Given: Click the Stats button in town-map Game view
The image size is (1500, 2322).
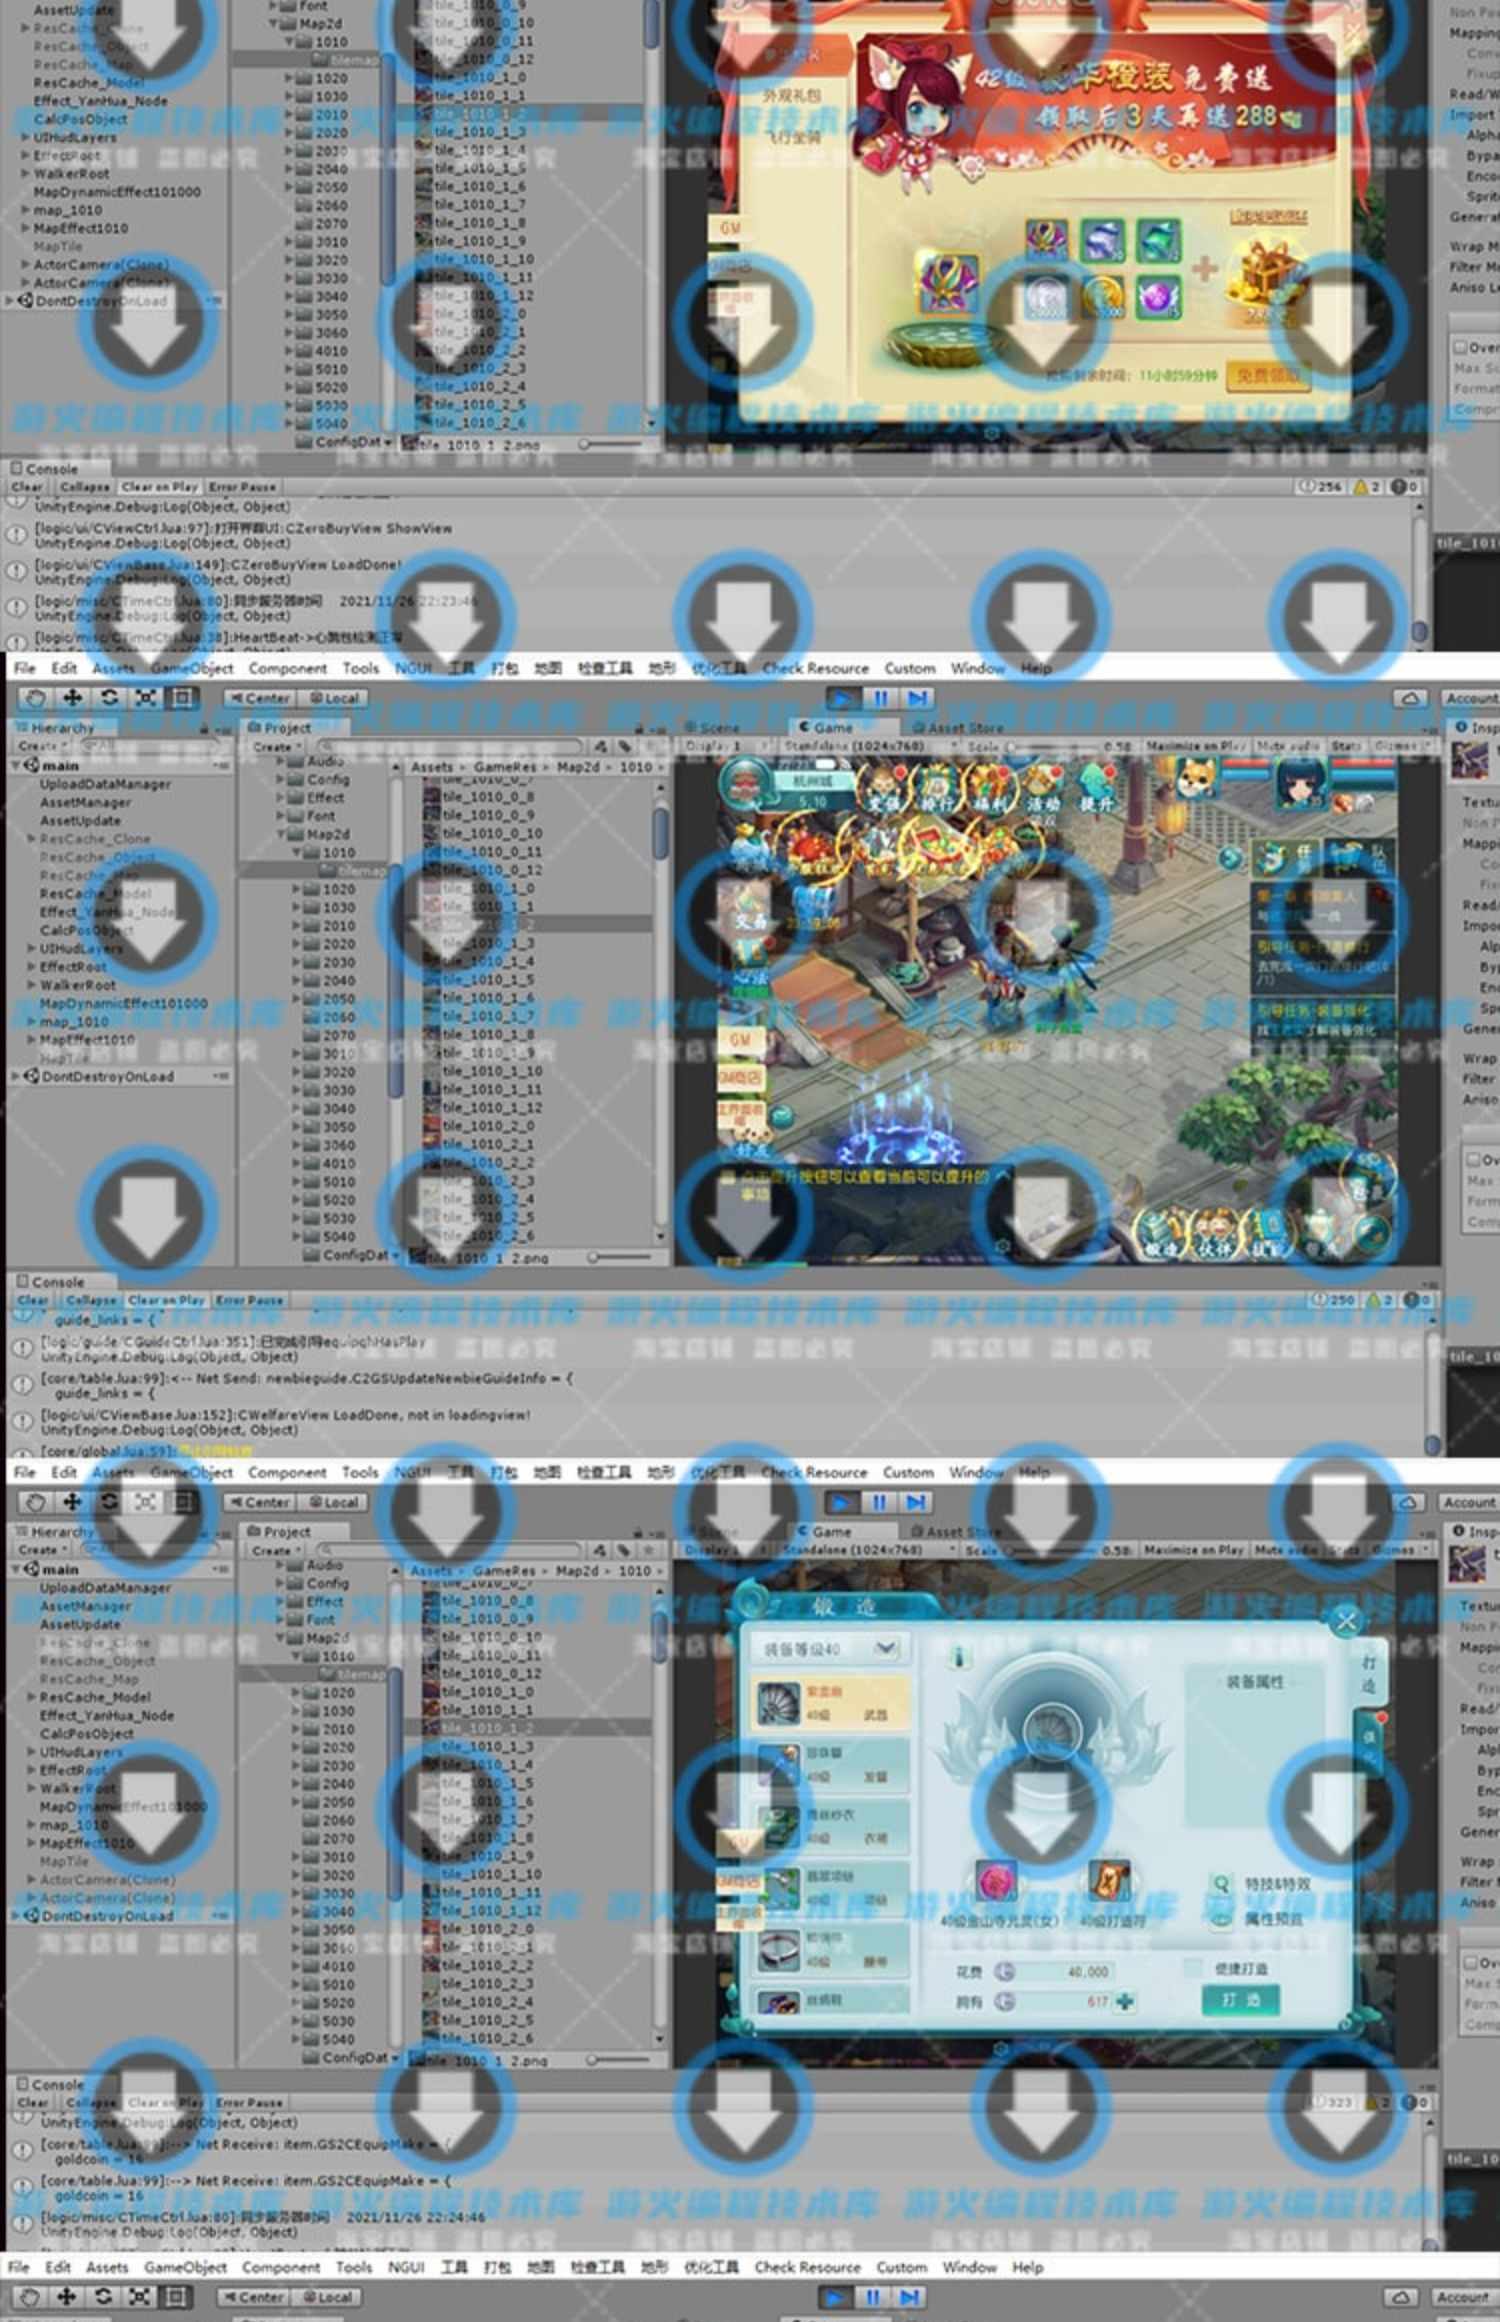Looking at the screenshot, I should 1346,746.
